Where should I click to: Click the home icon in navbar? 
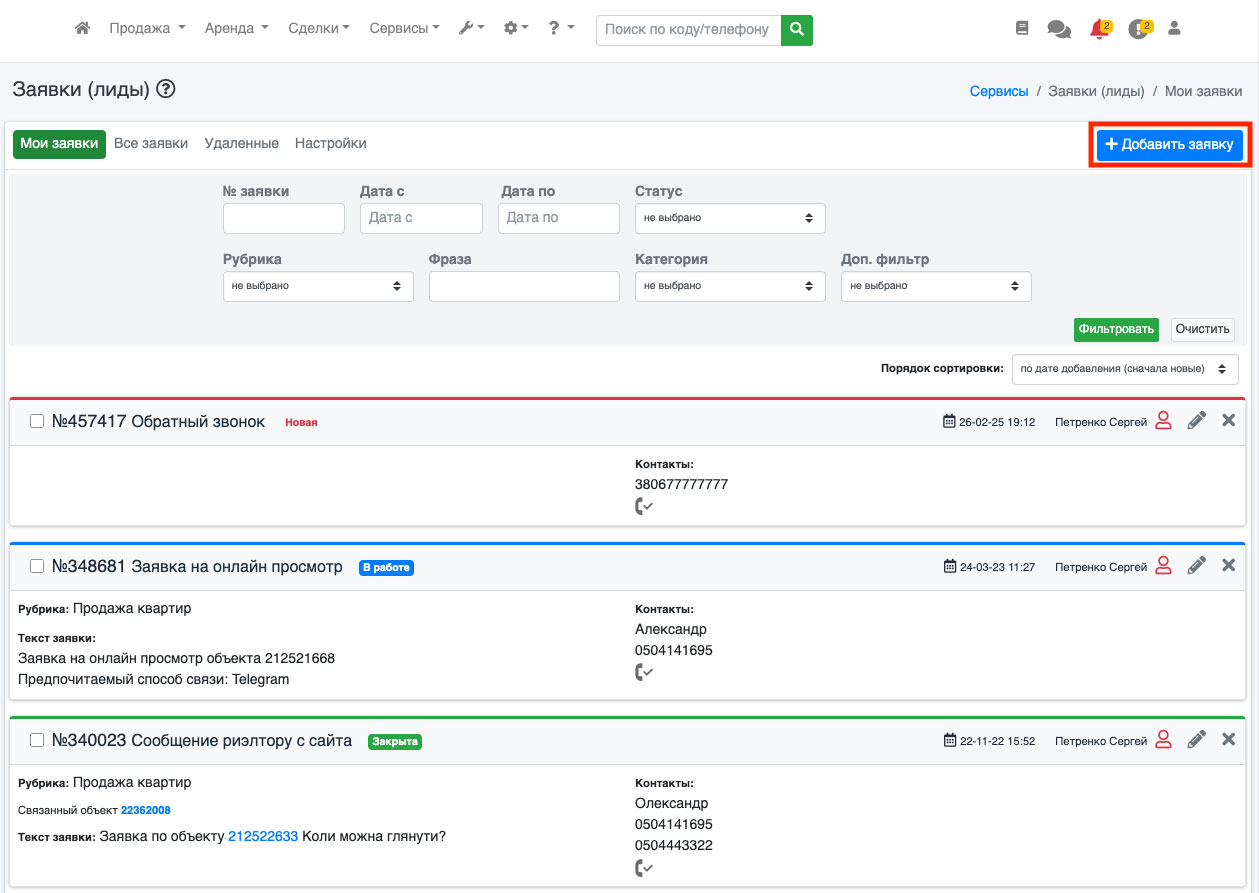coord(83,29)
